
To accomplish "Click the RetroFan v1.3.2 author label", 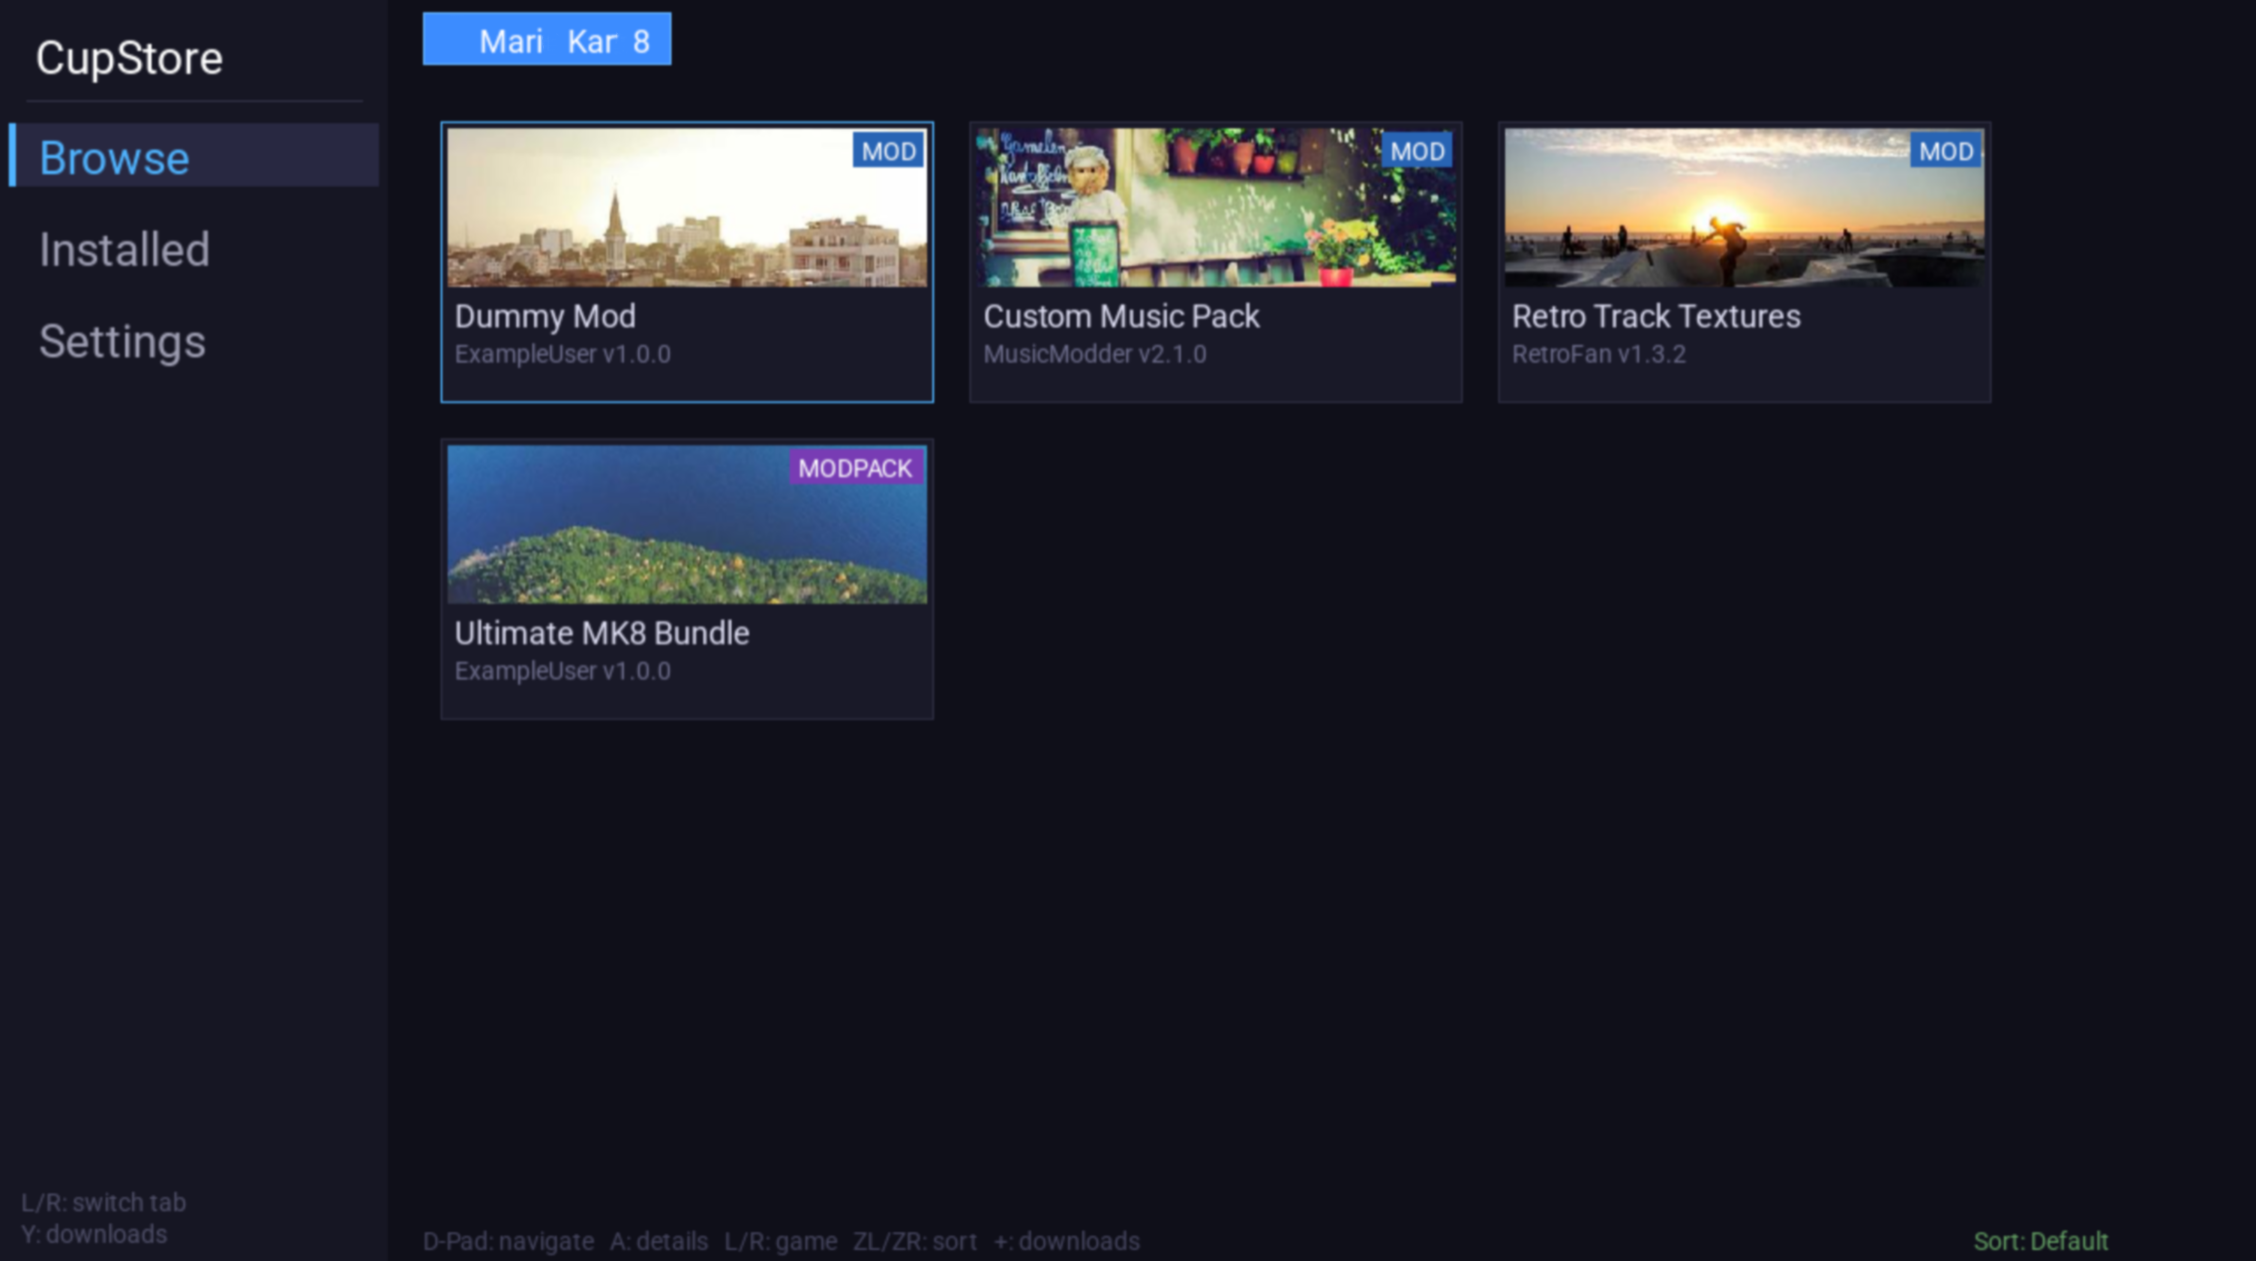I will 1598,353.
